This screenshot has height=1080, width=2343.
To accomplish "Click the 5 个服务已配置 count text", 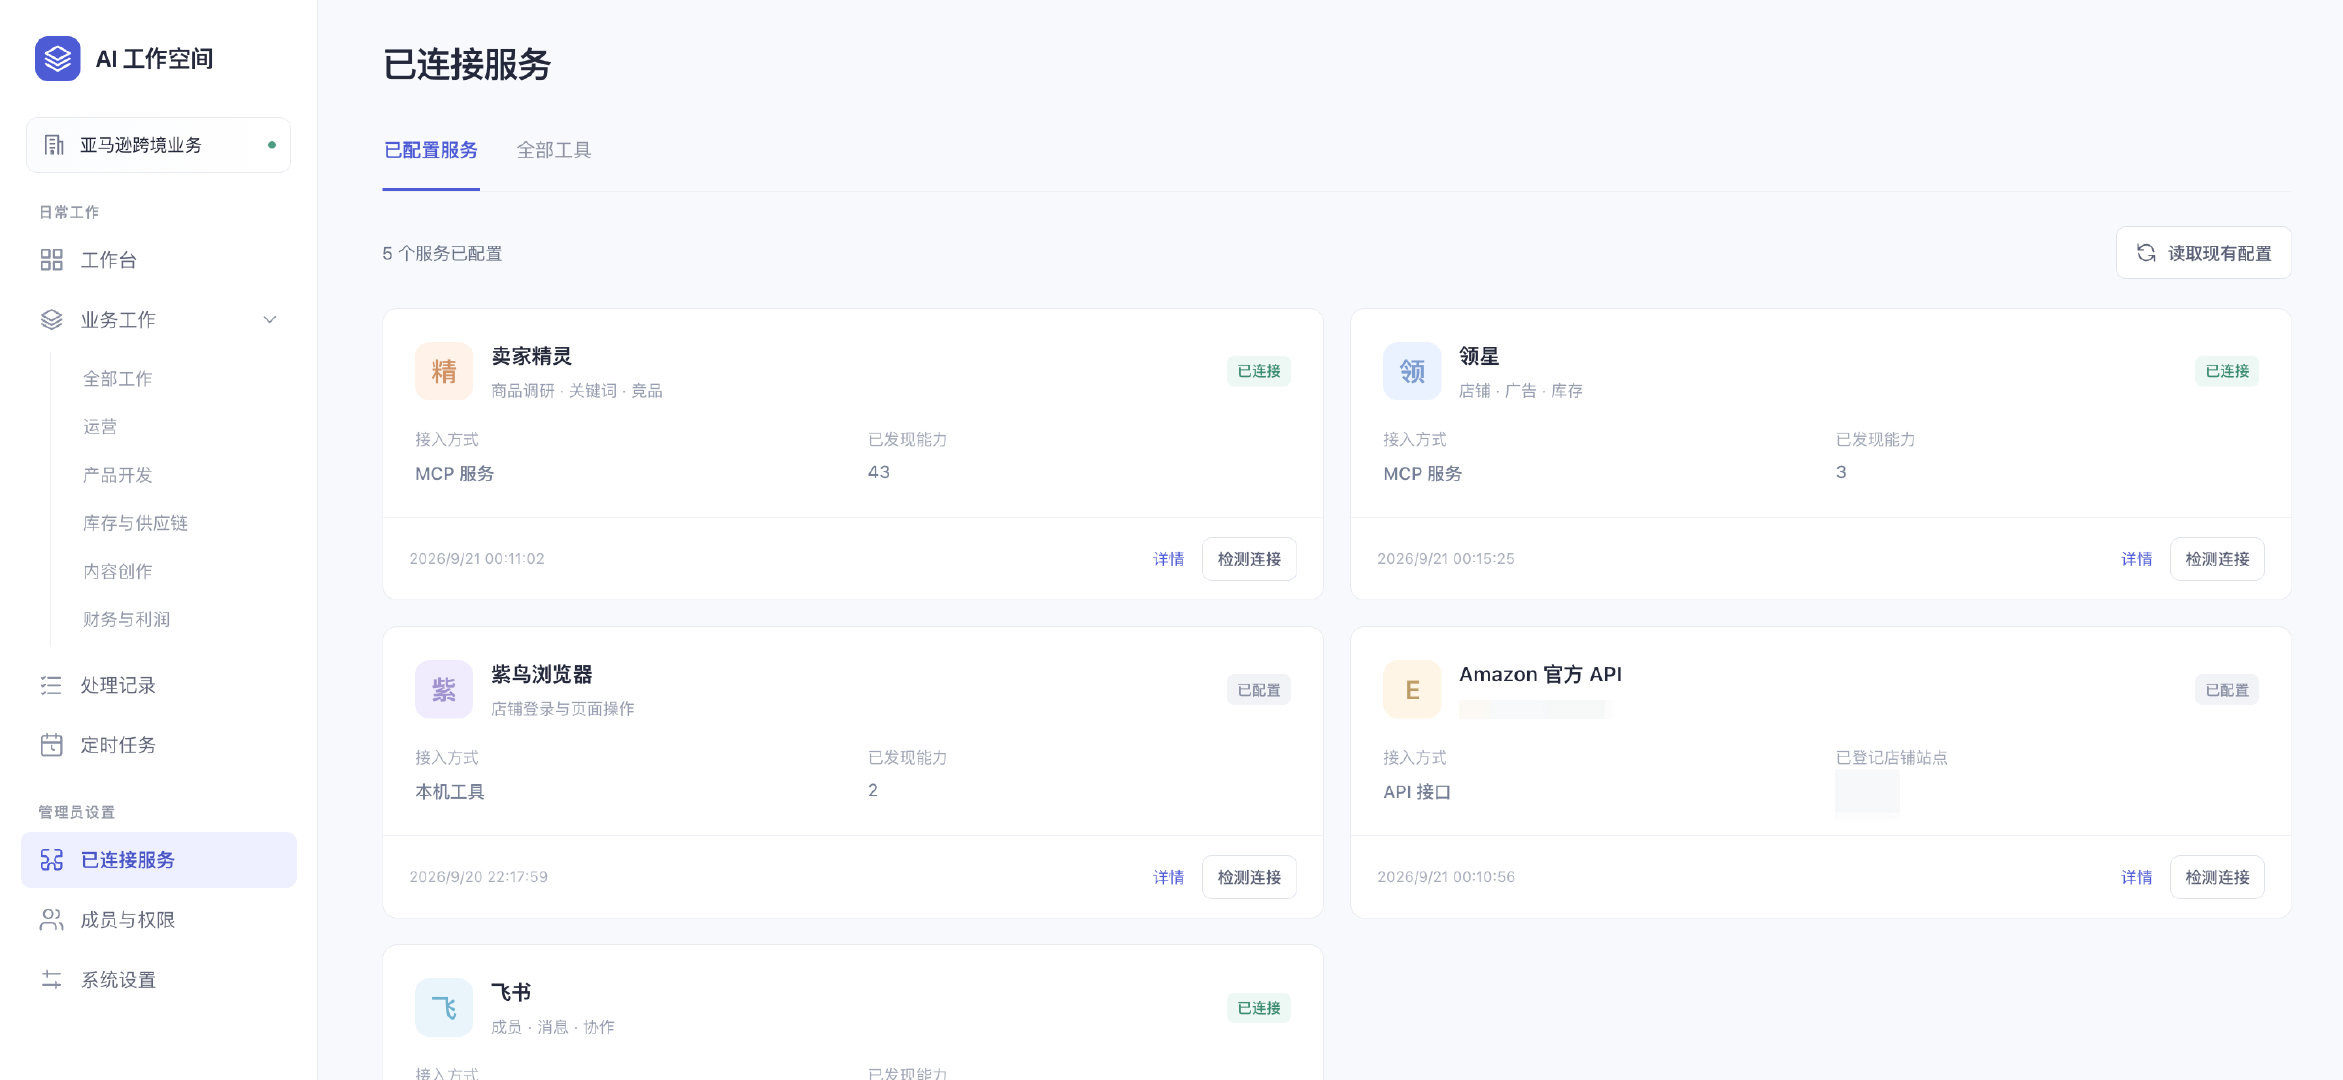I will tap(442, 254).
